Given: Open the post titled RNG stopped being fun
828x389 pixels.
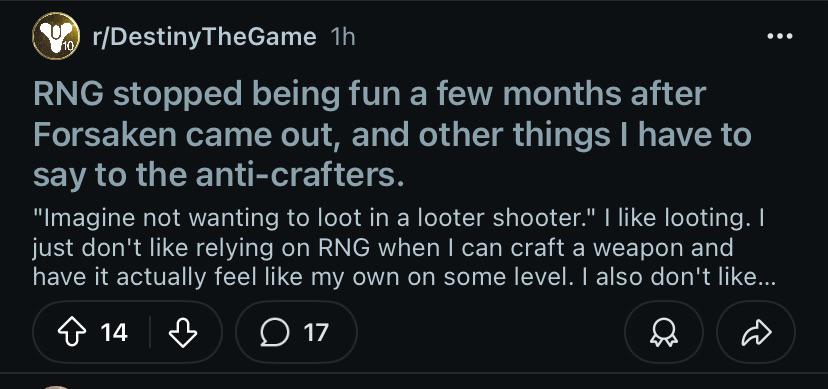Looking at the screenshot, I should point(392,135).
